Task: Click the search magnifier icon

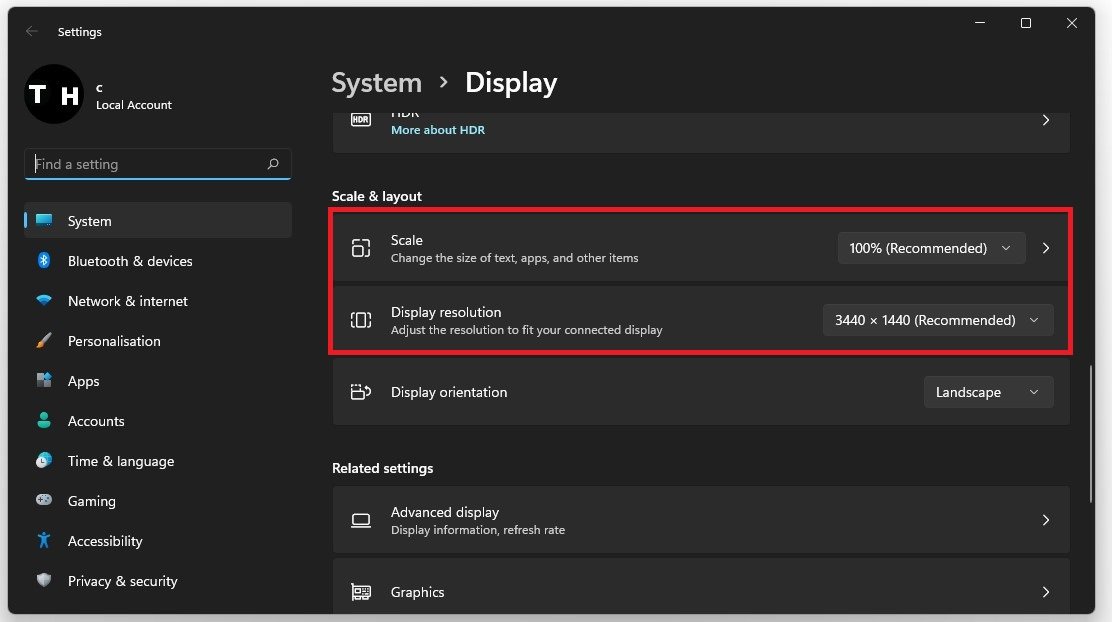Action: 273,164
